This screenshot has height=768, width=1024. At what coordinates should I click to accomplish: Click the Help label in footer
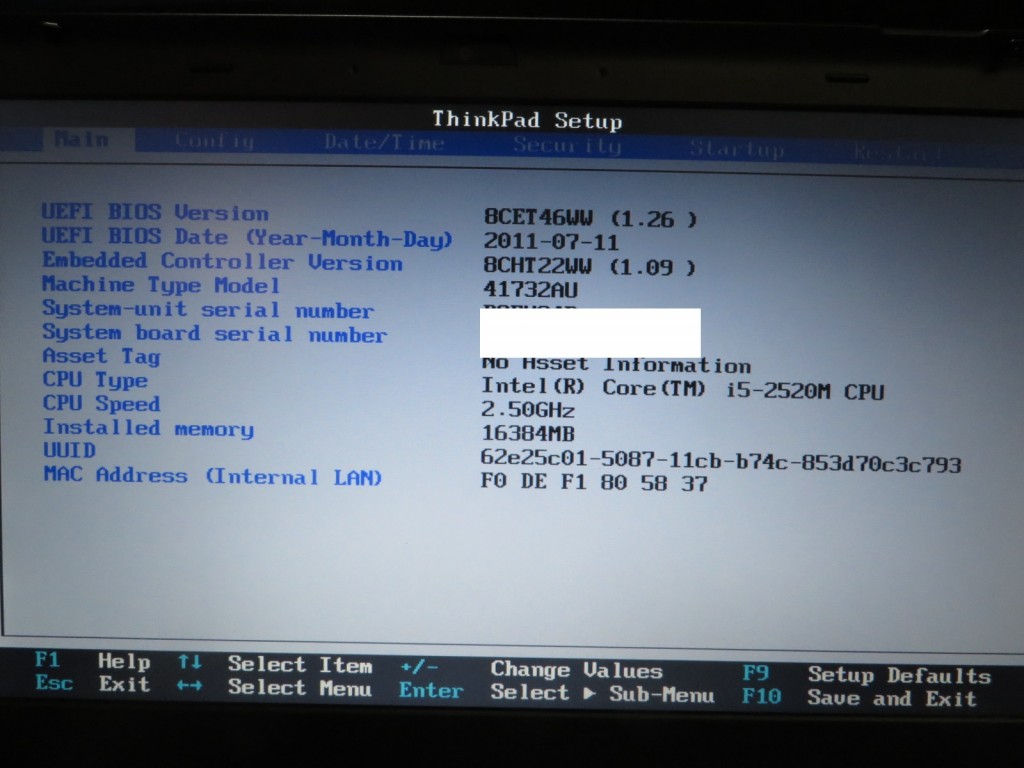click(x=124, y=662)
